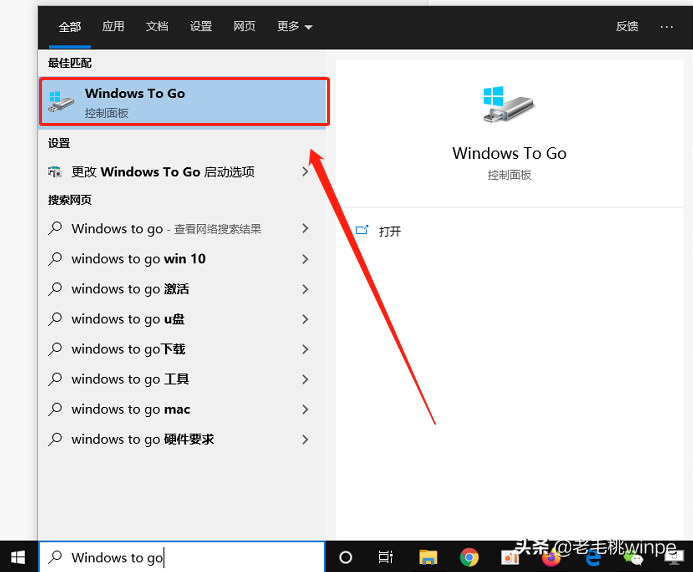The height and width of the screenshot is (572, 693).
Task: Click the 反馈 button
Action: click(627, 27)
